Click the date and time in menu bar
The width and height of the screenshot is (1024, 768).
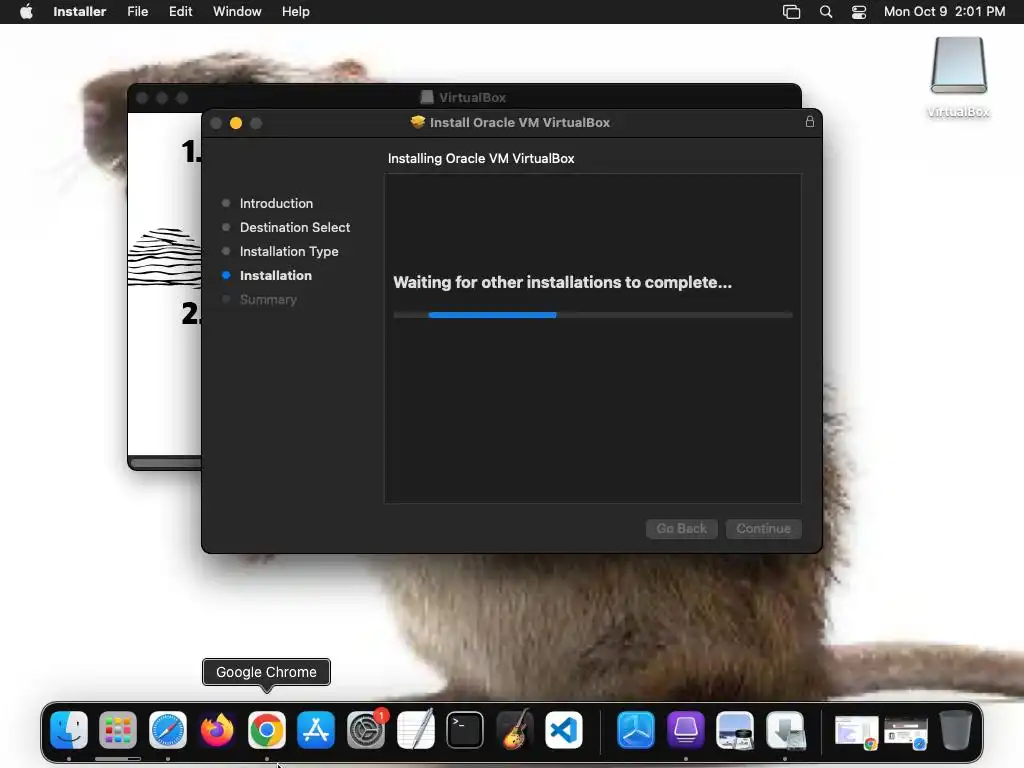point(944,11)
